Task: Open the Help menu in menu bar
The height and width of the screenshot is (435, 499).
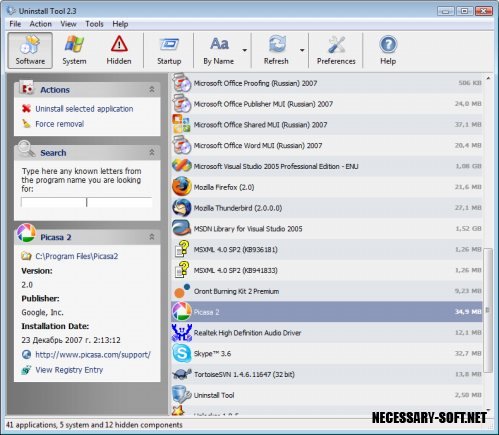Action: coord(120,24)
